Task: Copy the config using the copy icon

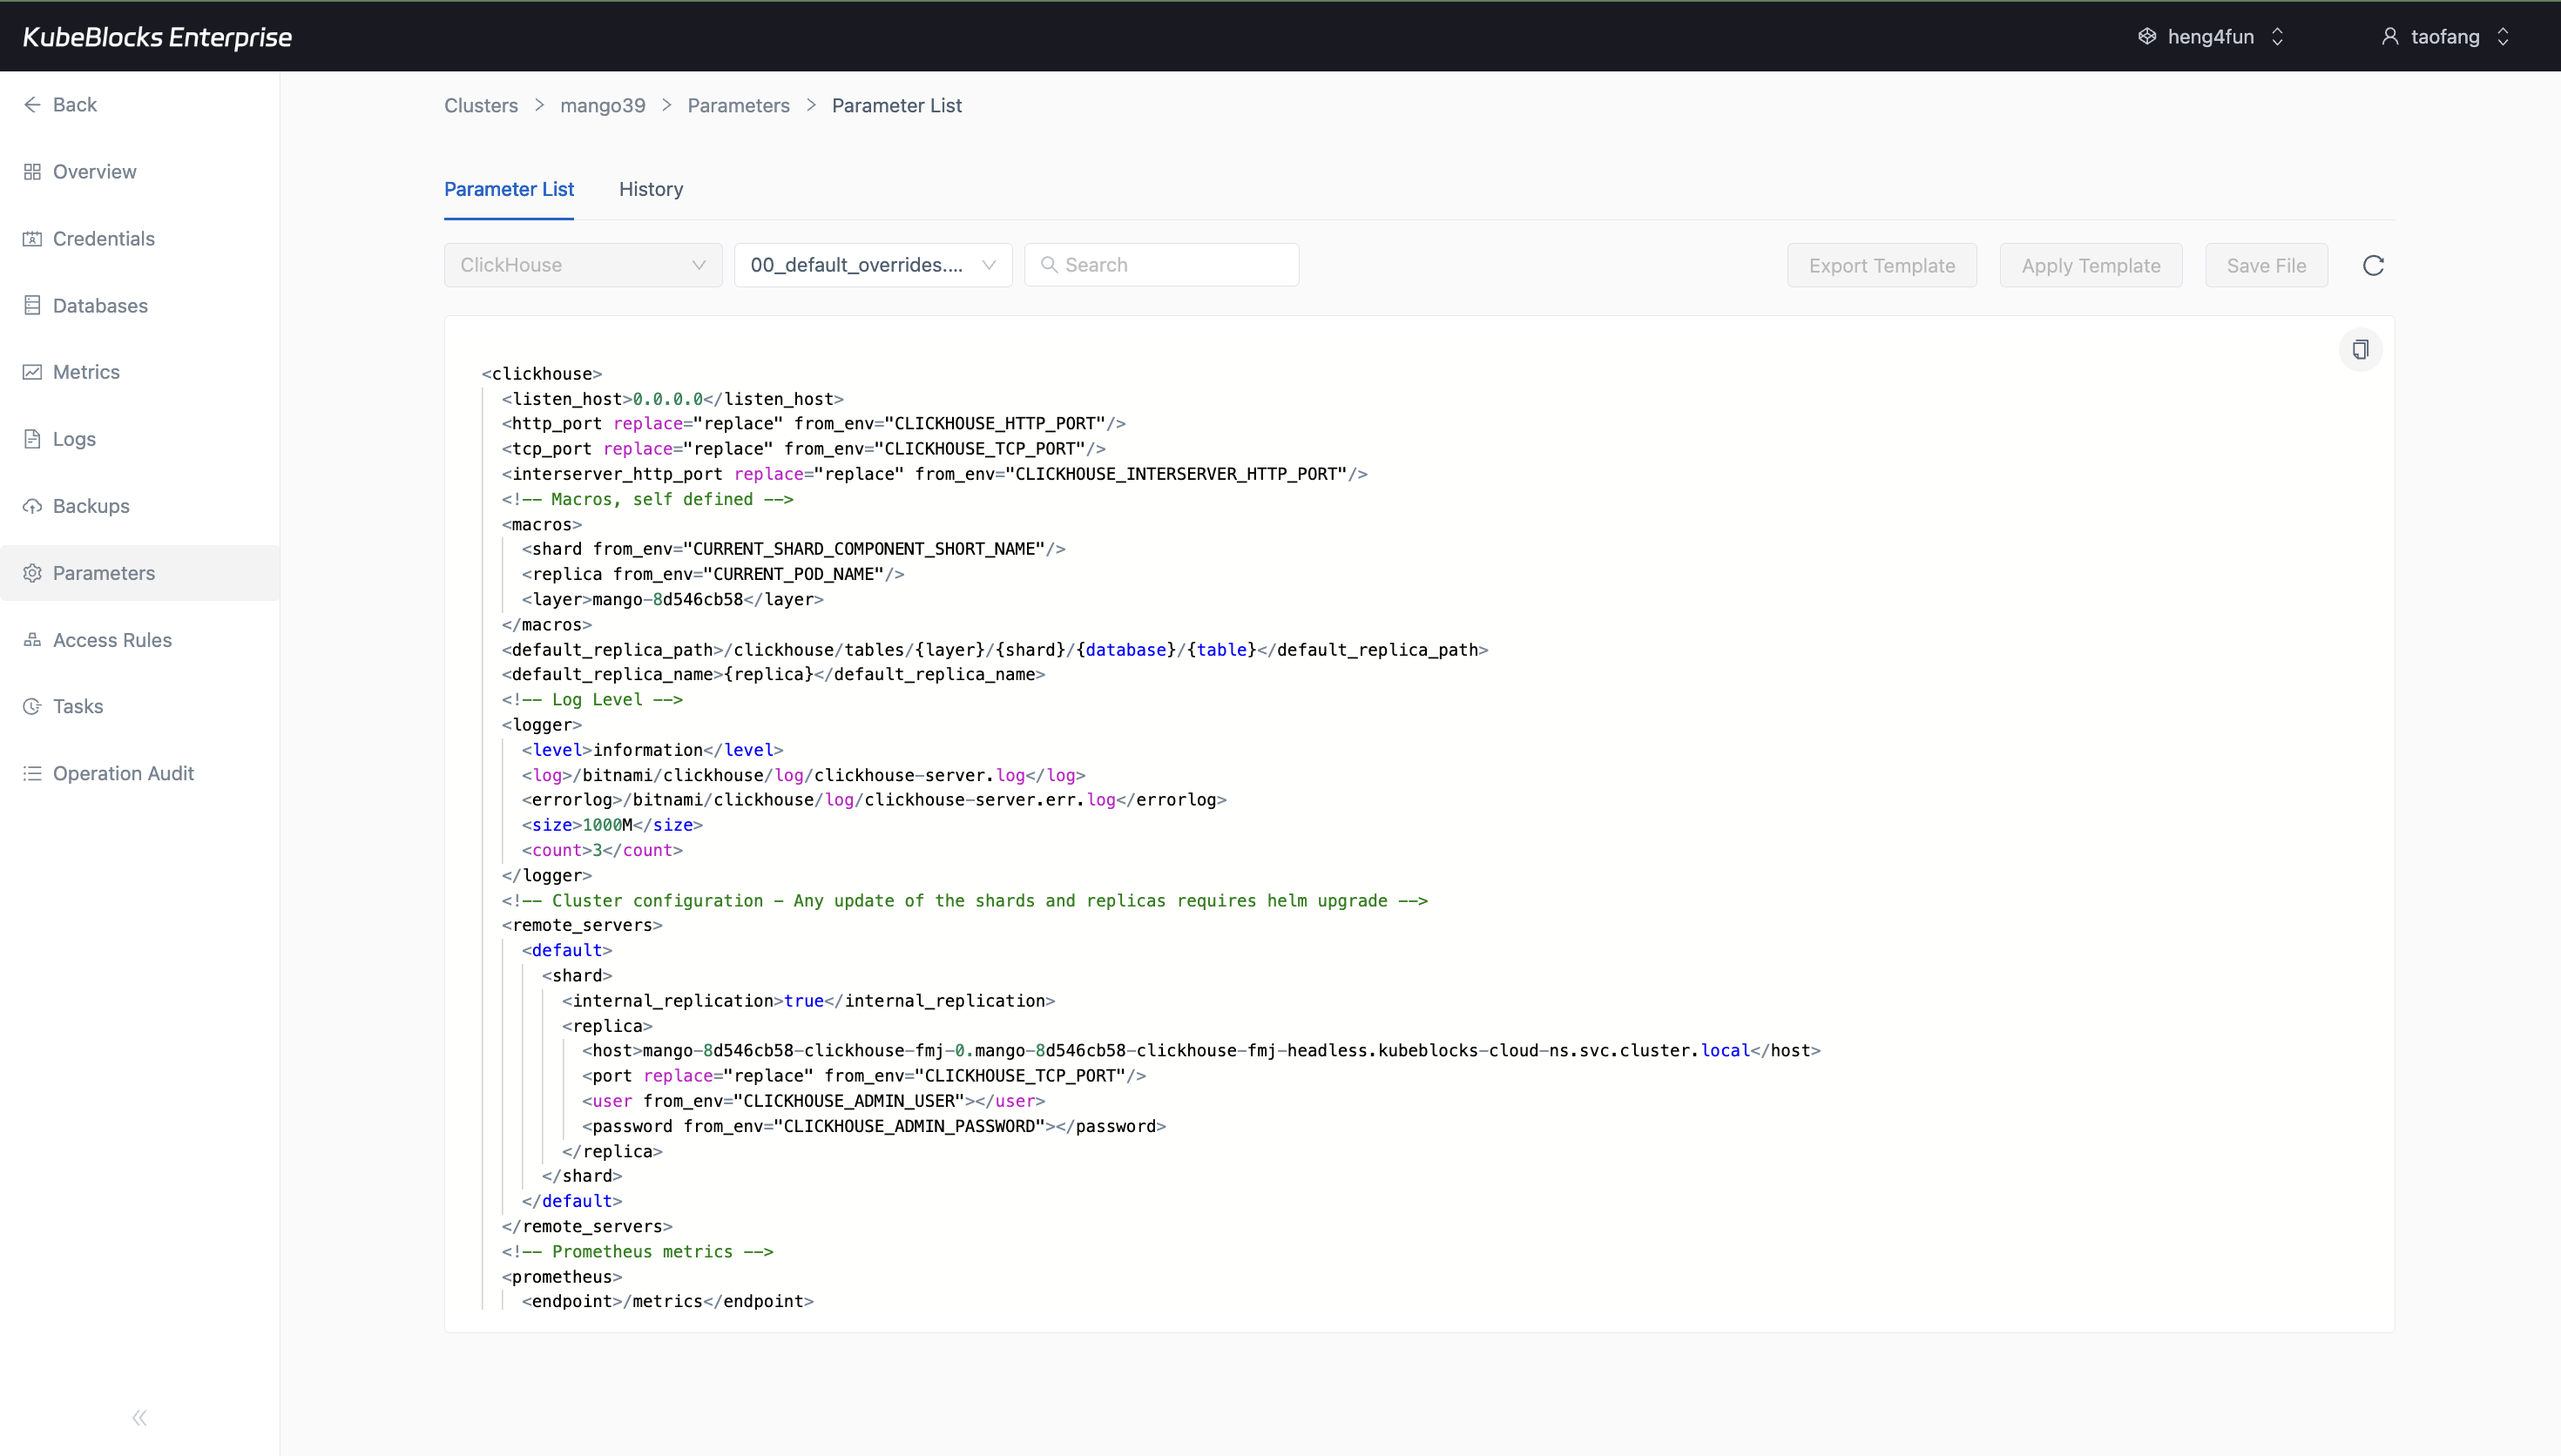Action: tap(2360, 349)
